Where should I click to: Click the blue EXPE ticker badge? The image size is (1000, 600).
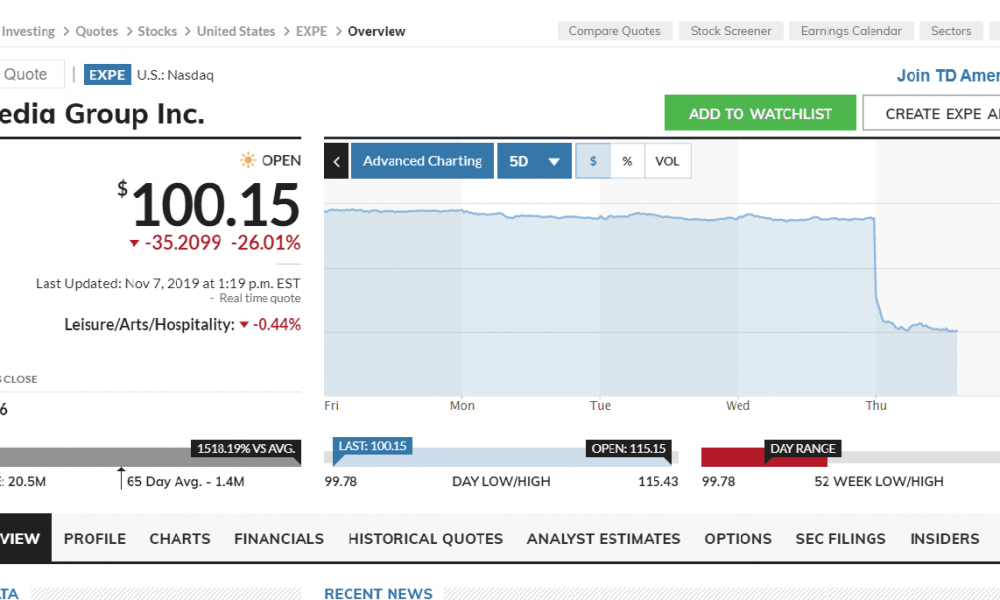coord(107,75)
